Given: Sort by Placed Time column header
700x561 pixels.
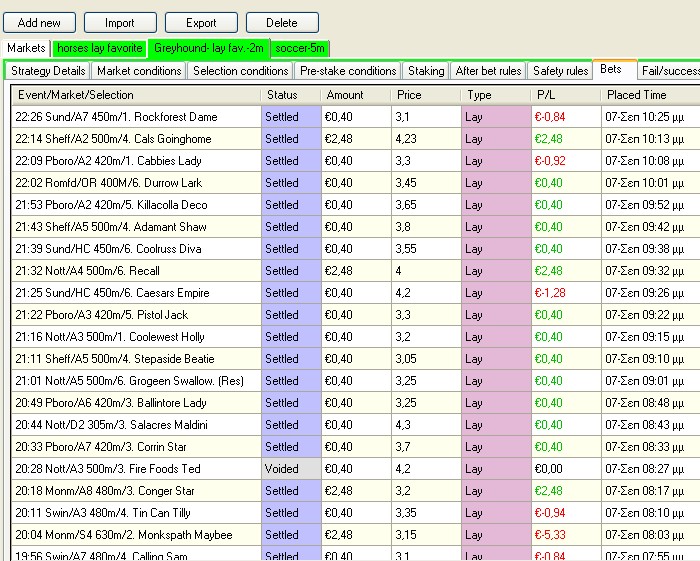Looking at the screenshot, I should coord(650,95).
